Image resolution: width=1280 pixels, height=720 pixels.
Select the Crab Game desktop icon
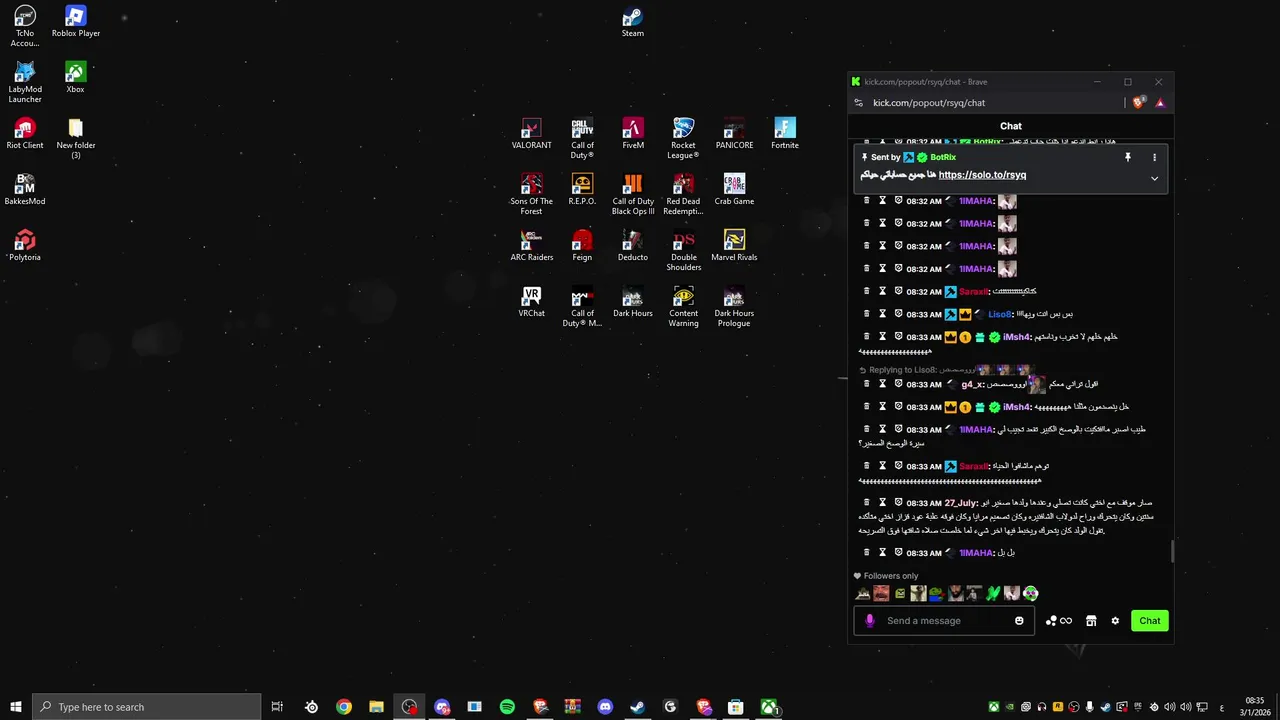click(734, 190)
